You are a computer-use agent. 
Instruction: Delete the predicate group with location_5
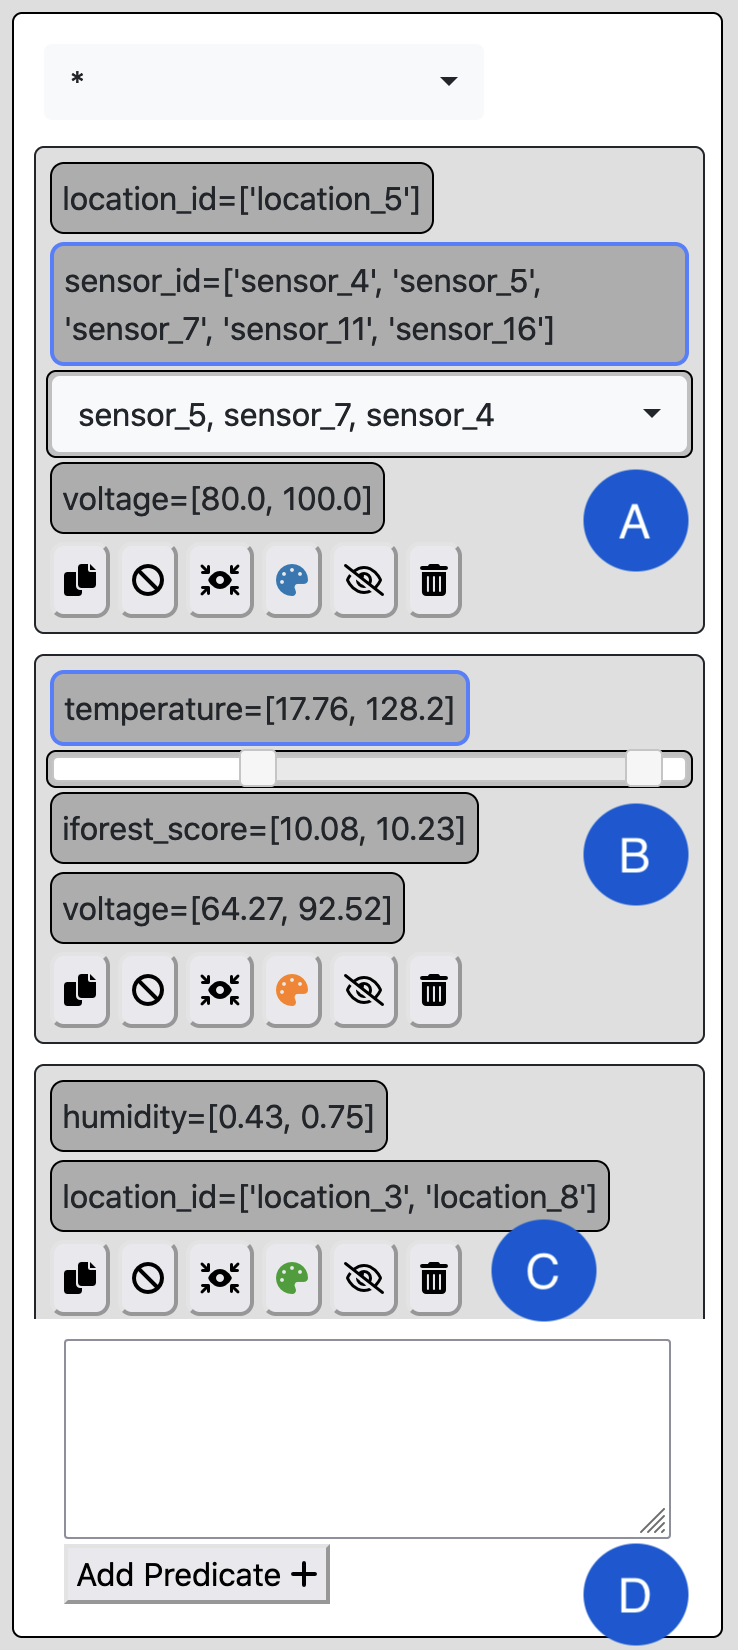434,580
